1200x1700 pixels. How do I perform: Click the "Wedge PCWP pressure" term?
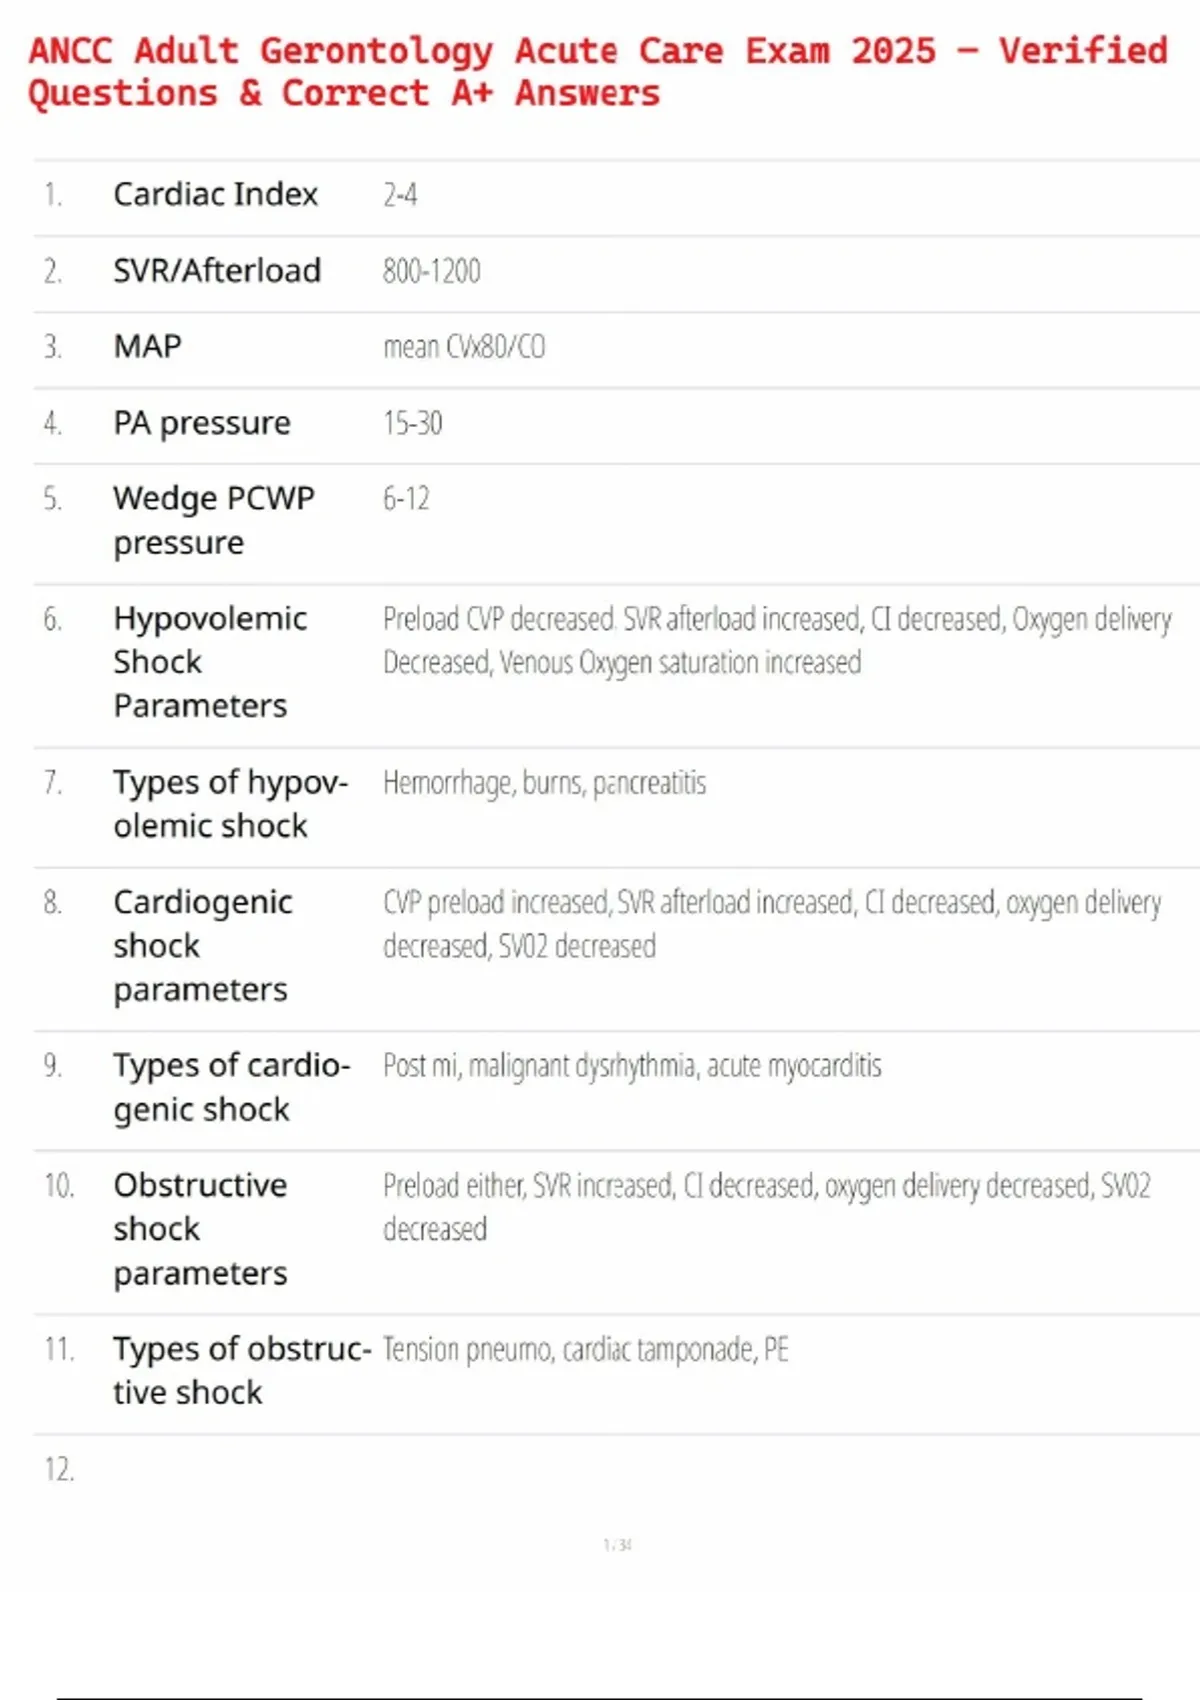coord(213,520)
